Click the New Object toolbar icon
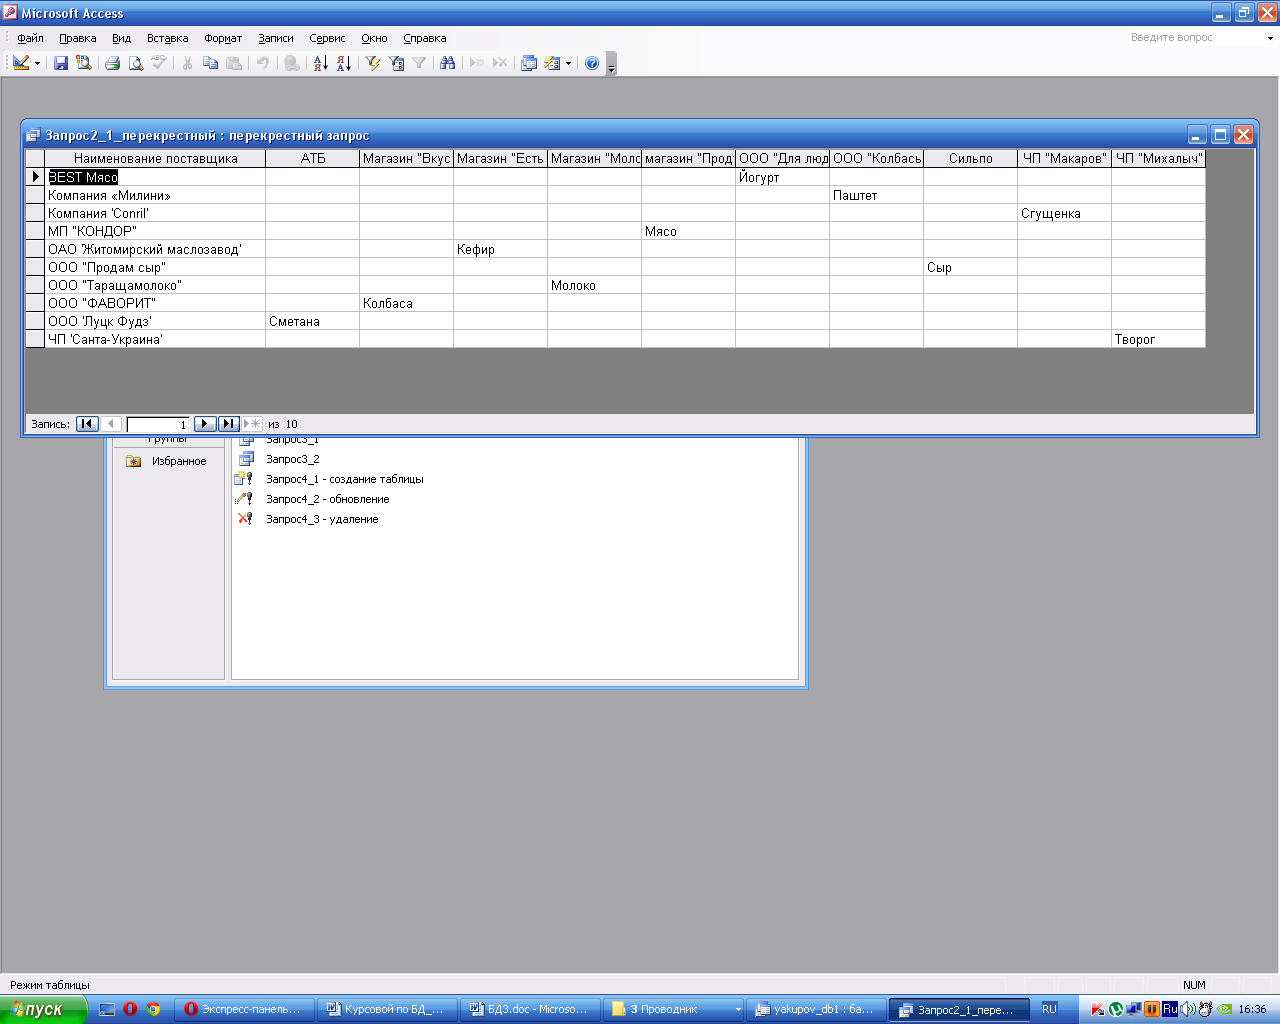The height and width of the screenshot is (1024, 1280). pyautogui.click(x=552, y=63)
